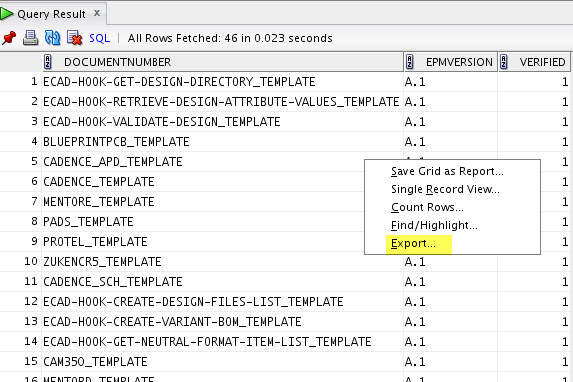
Task: Select ECAD-HOOK-CREATE-DESIGN-FILES-LIST_TEMPLATE cell
Action: click(223, 302)
